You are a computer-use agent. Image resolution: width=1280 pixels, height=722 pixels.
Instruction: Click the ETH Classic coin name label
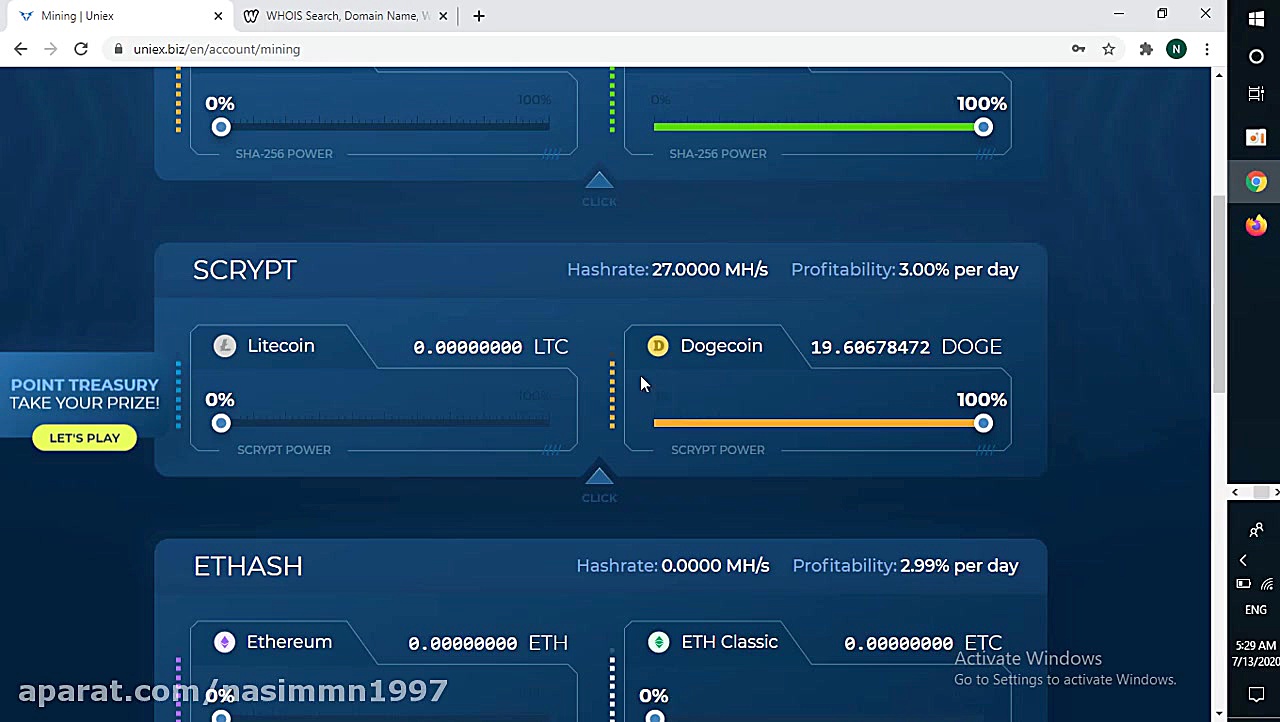click(x=729, y=642)
